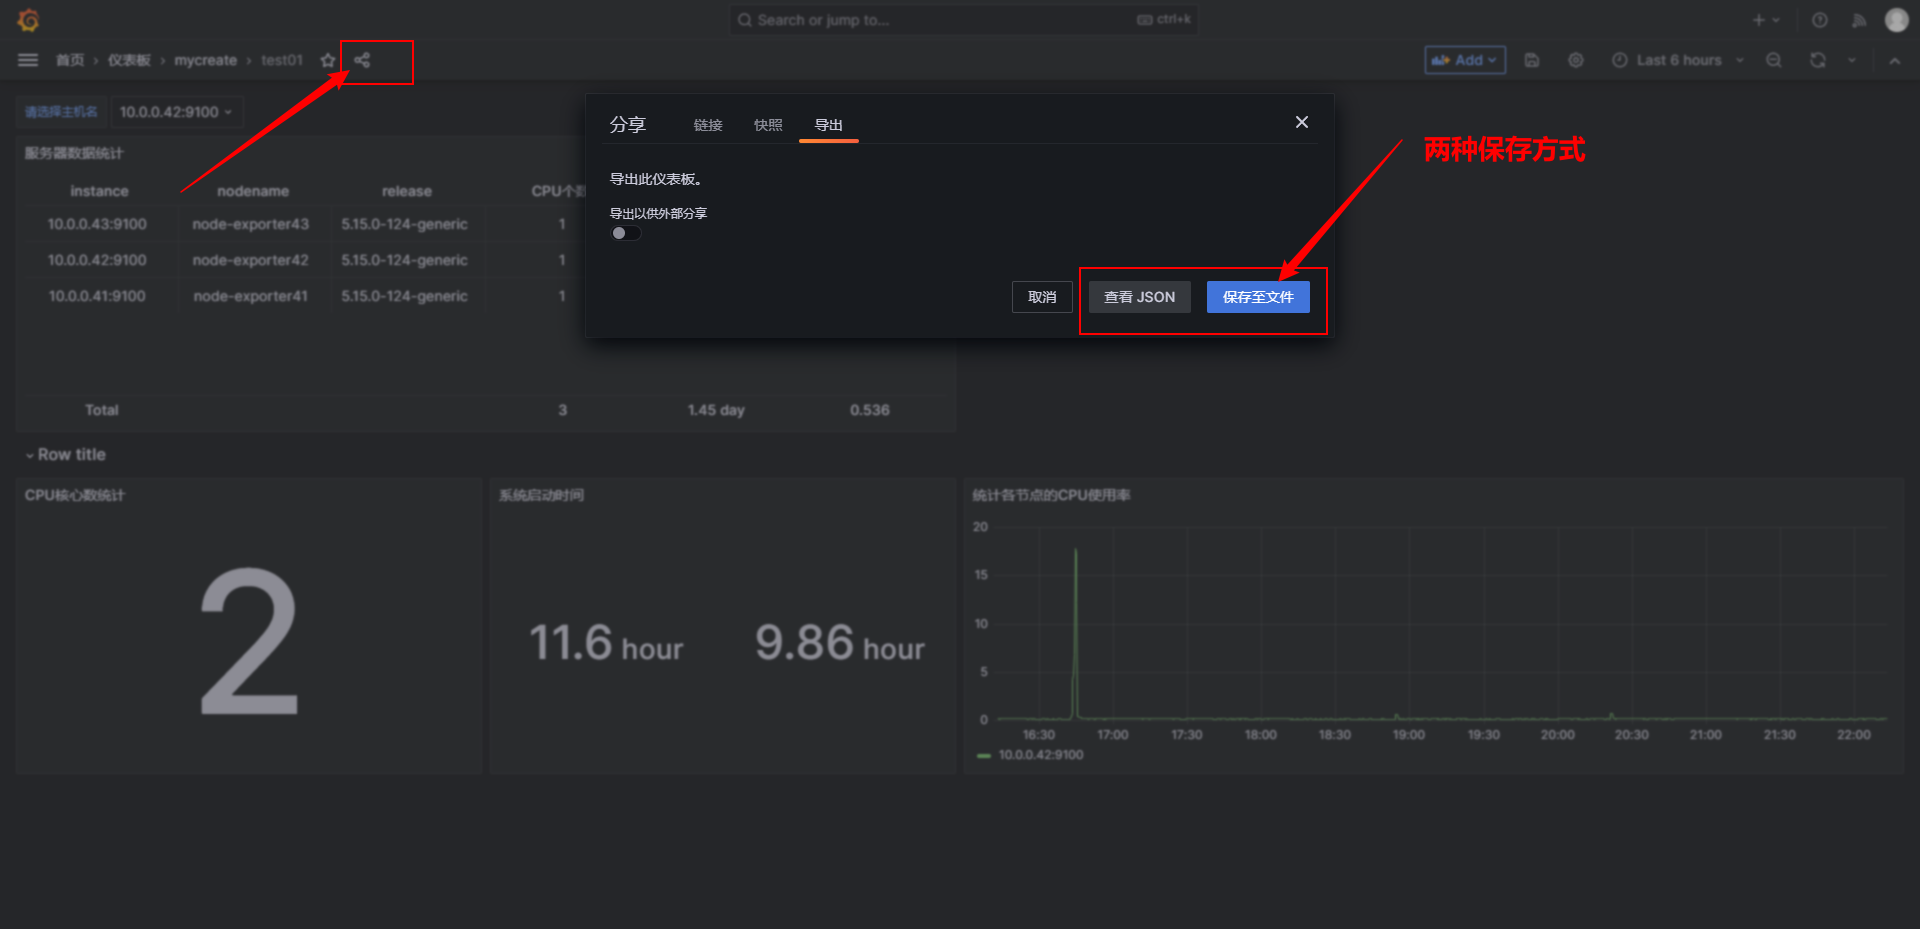Zoom out the time range

(x=1773, y=60)
